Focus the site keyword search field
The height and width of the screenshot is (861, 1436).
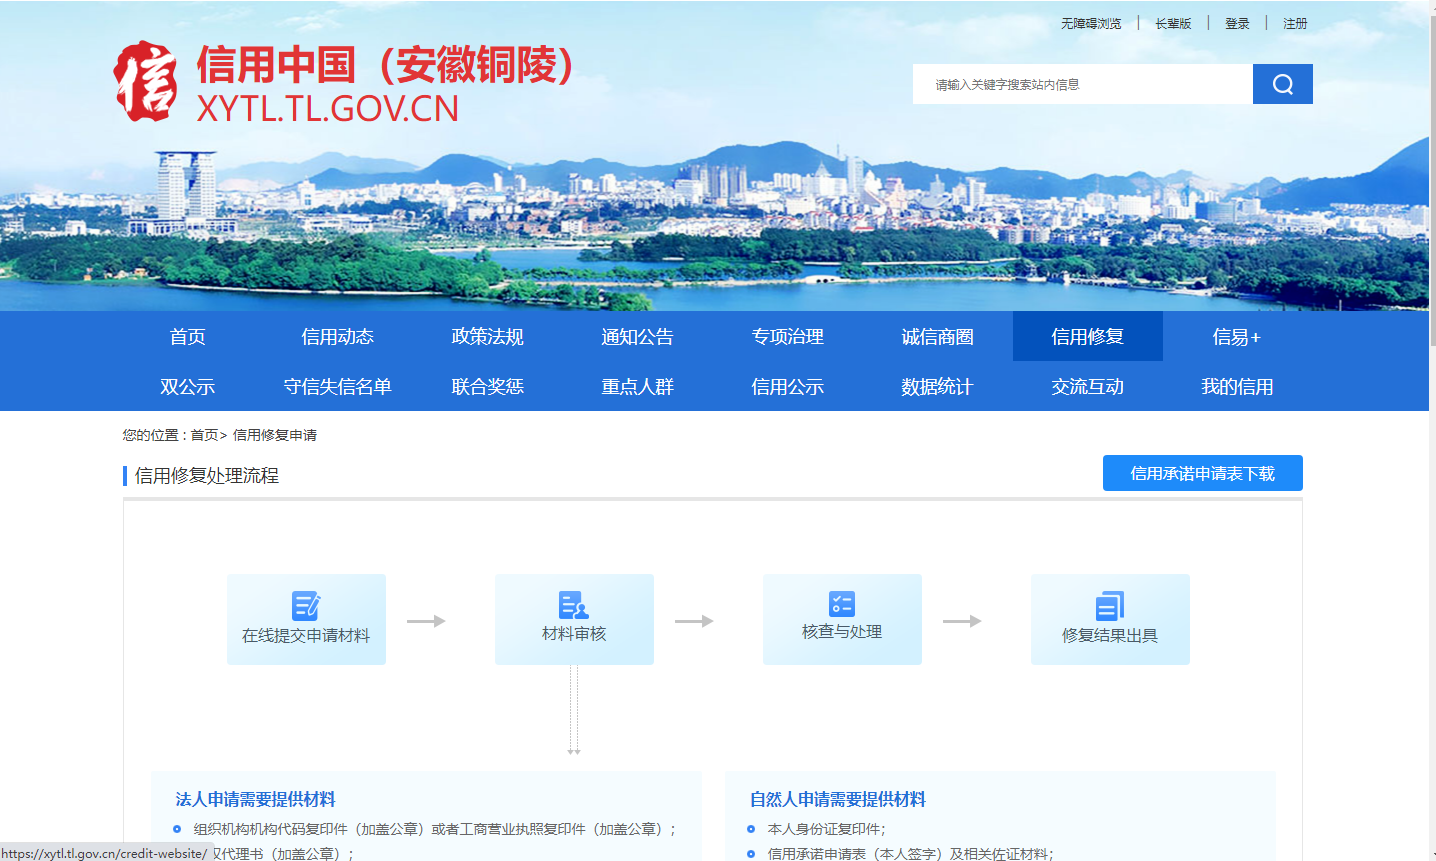(x=1083, y=84)
